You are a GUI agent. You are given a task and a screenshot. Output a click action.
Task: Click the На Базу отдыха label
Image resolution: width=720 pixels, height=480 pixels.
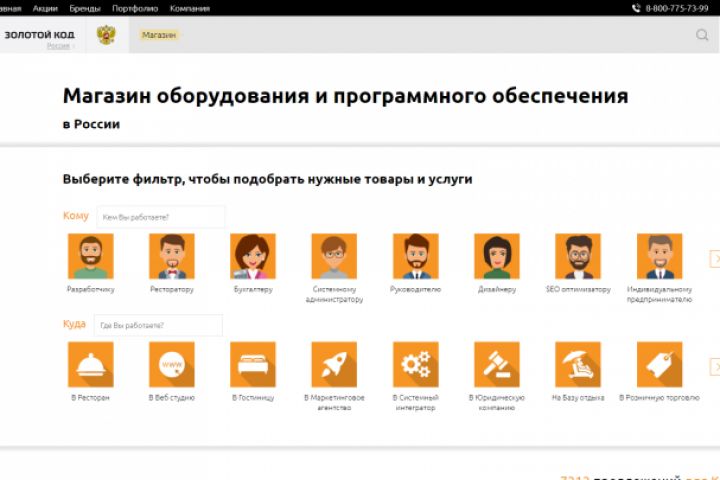click(x=578, y=398)
